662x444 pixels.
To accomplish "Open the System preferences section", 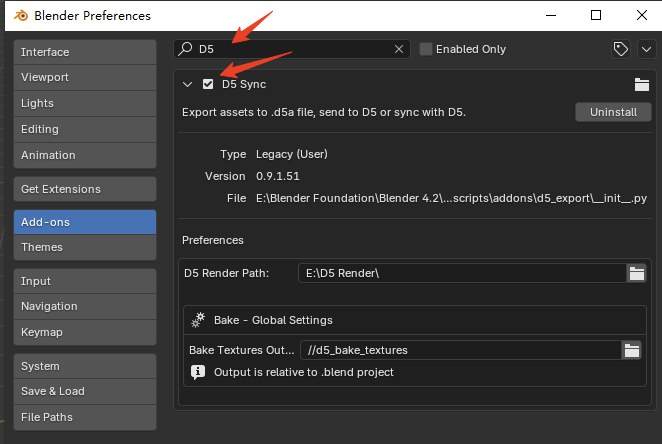I will [85, 366].
